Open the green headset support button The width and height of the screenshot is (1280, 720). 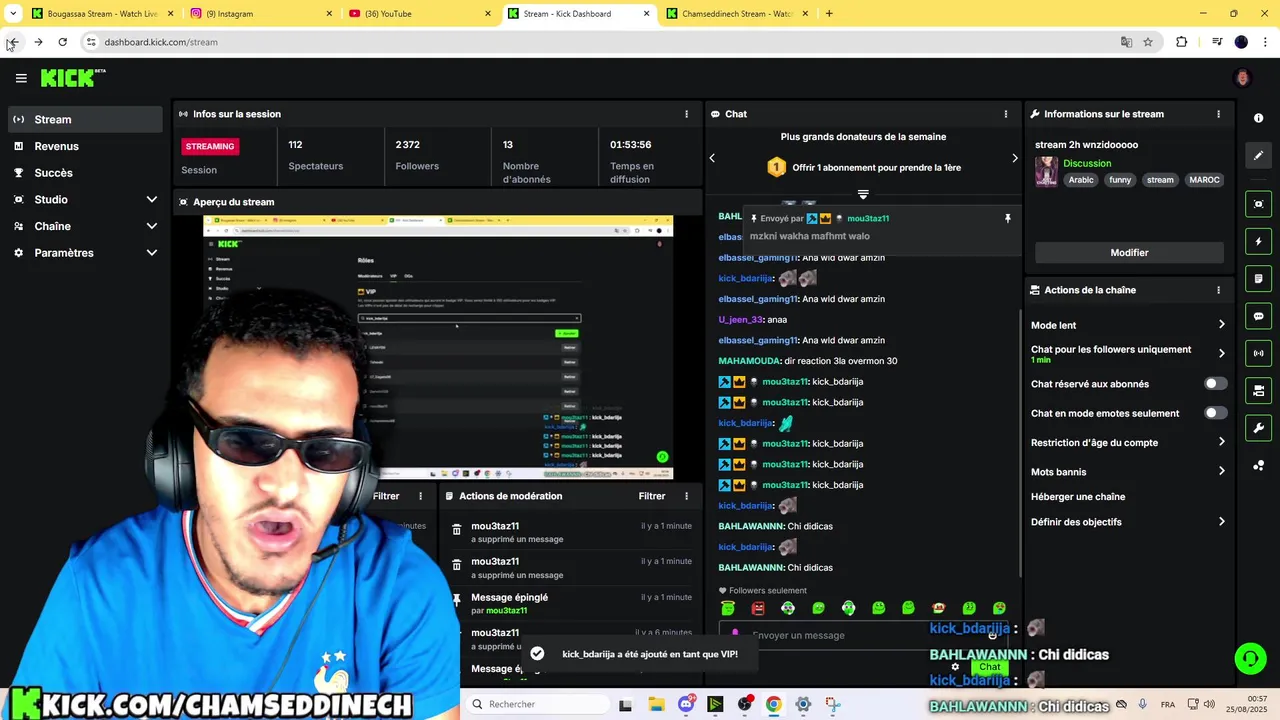coord(1250,658)
